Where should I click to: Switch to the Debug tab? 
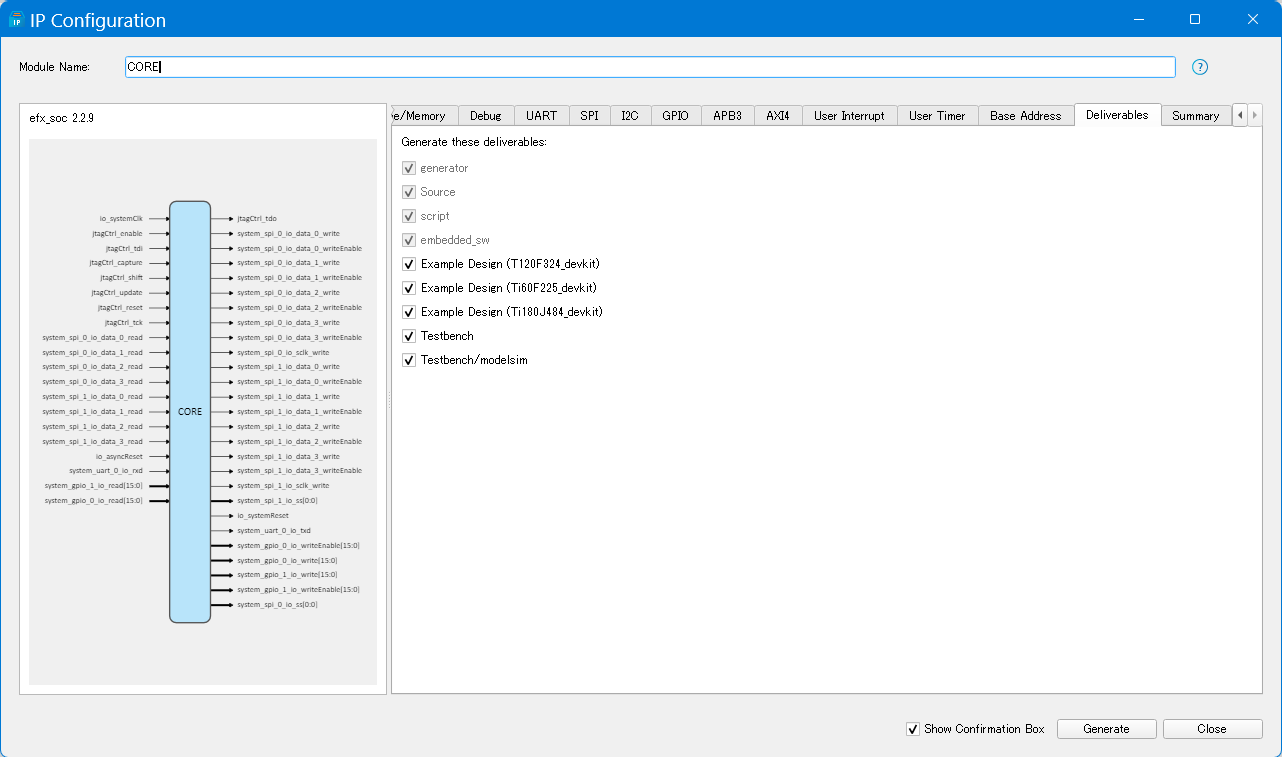click(x=485, y=116)
